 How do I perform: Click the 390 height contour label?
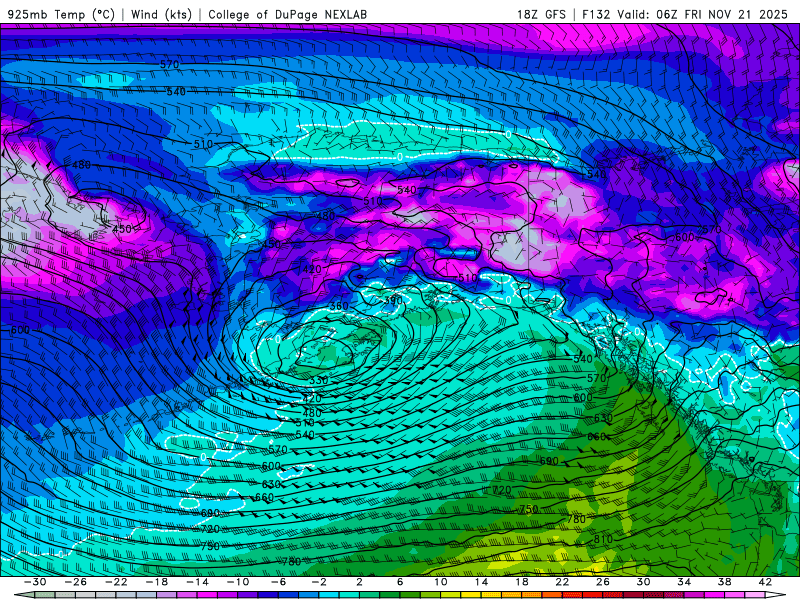[393, 301]
